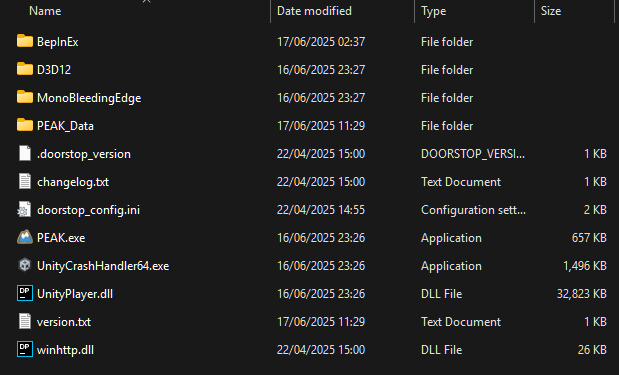Image resolution: width=619 pixels, height=375 pixels.
Task: Sort files by the Size column header
Action: point(551,11)
